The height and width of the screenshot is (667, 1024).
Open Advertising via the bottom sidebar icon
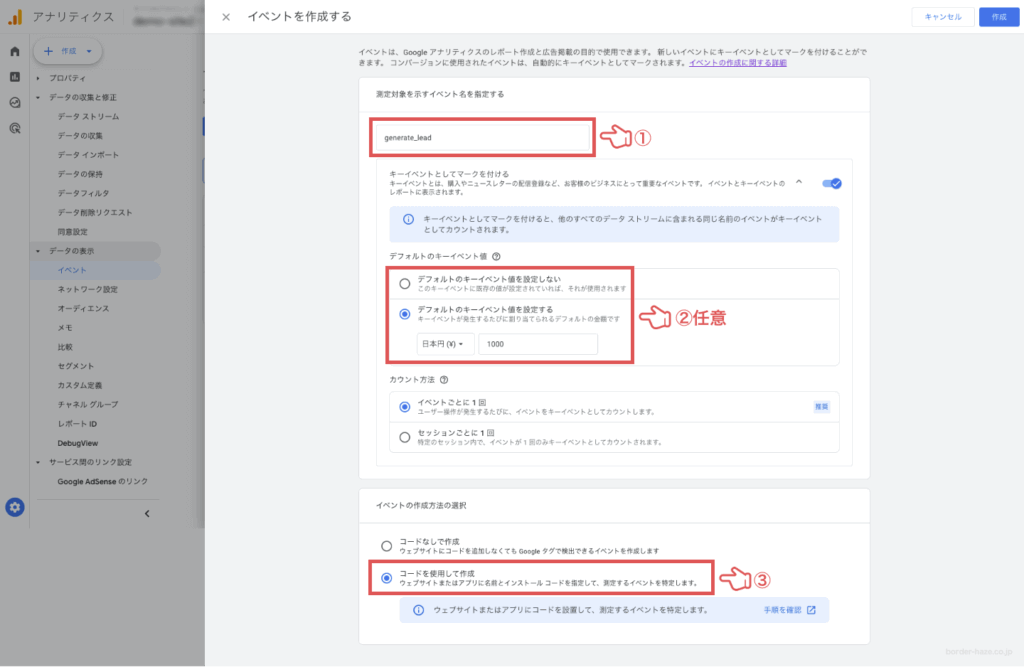(14, 127)
